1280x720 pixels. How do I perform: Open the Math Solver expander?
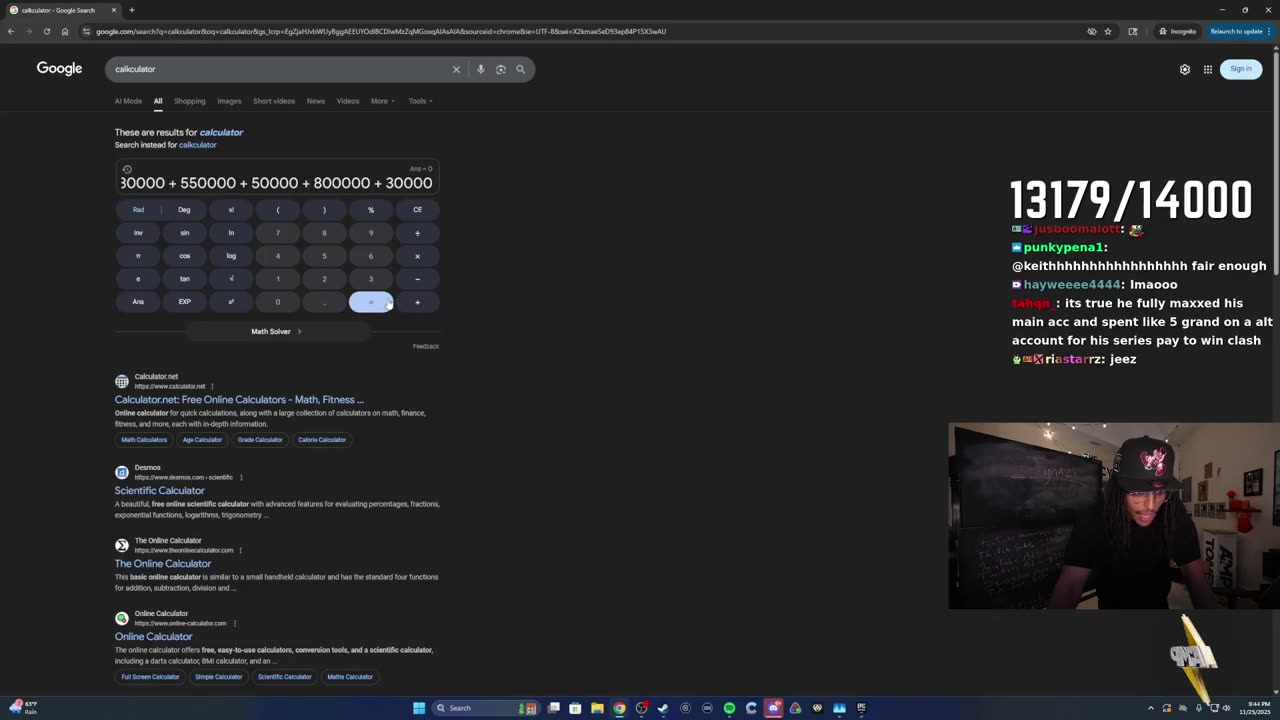pos(276,331)
